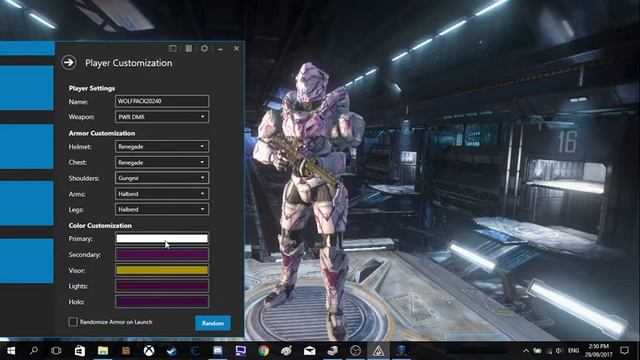This screenshot has height=360, width=640.
Task: Click the window-layout icon in launcher title bar
Action: [173, 49]
